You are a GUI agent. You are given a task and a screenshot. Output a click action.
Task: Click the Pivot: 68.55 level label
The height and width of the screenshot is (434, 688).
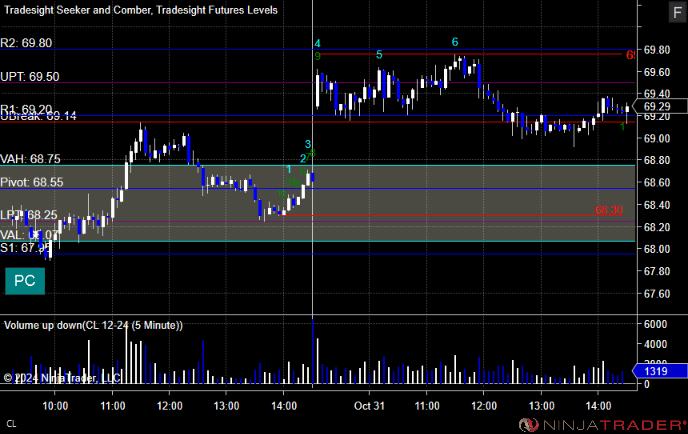click(32, 182)
